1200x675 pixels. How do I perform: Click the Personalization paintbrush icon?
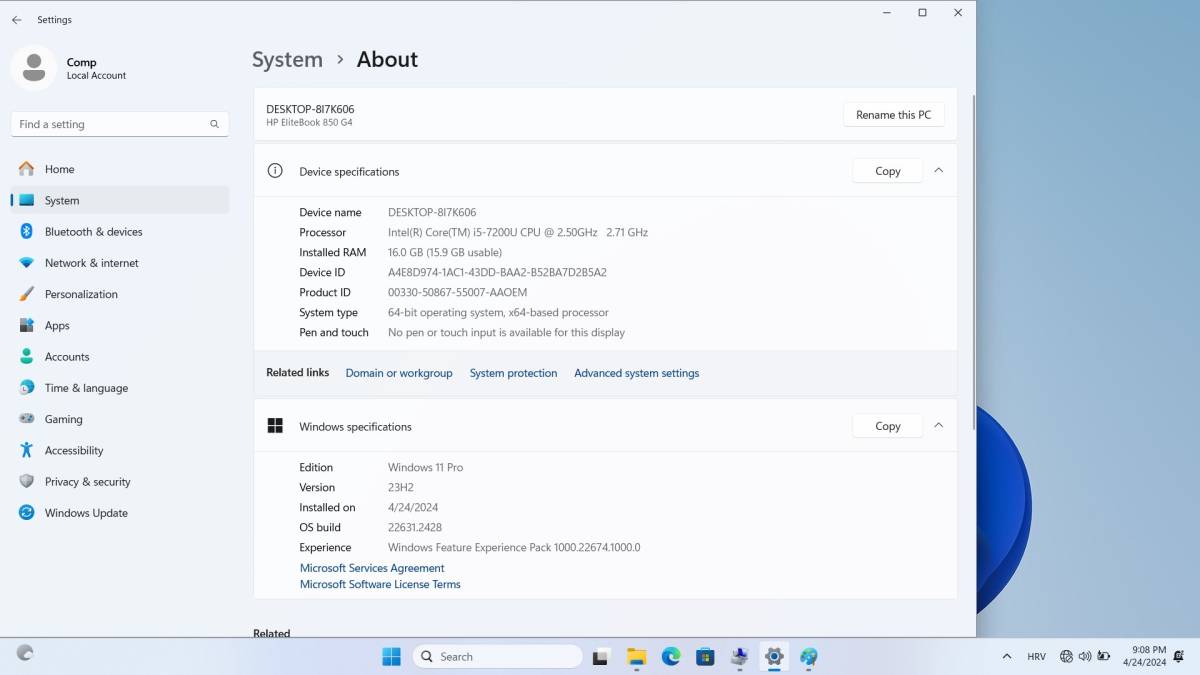coord(26,294)
